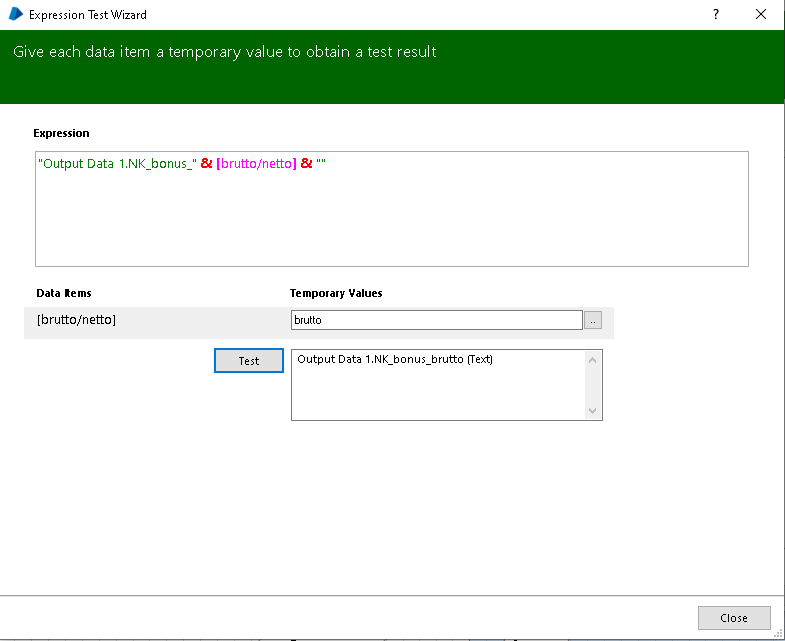The width and height of the screenshot is (785, 641).
Task: Click the Close button at the bottom
Action: click(734, 618)
